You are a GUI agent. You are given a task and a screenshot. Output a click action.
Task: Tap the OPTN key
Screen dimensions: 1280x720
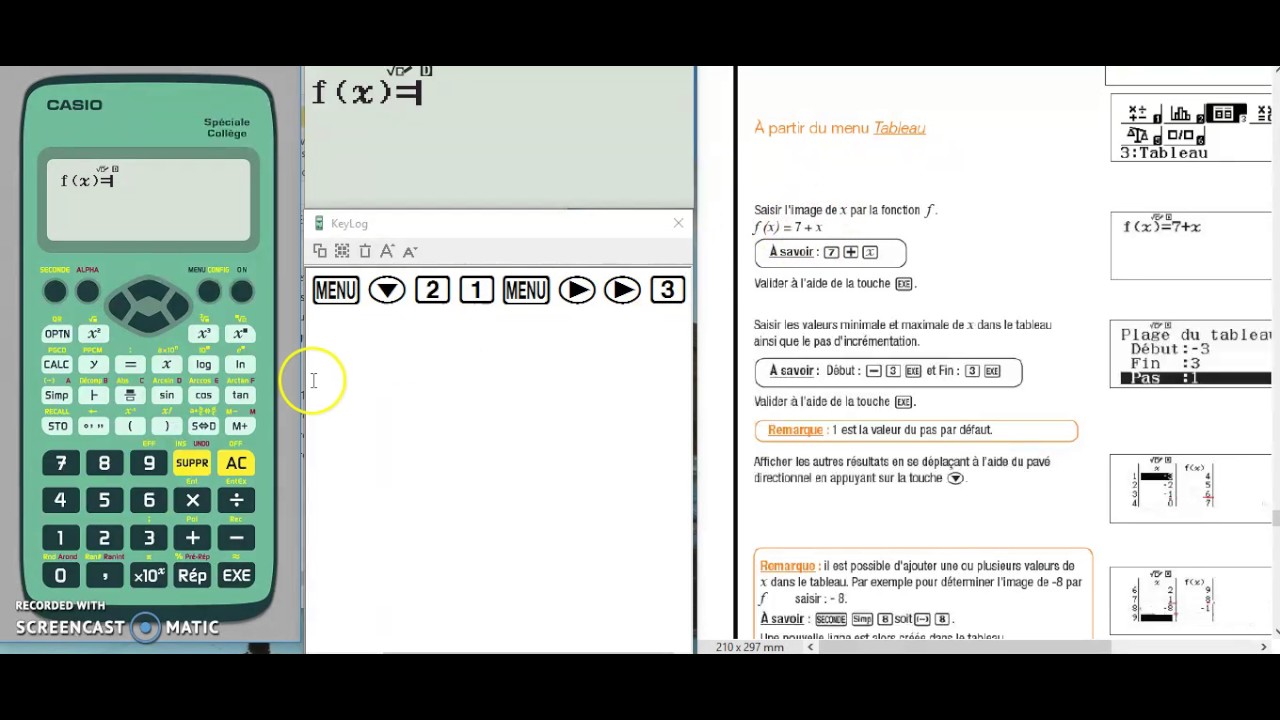tap(57, 334)
